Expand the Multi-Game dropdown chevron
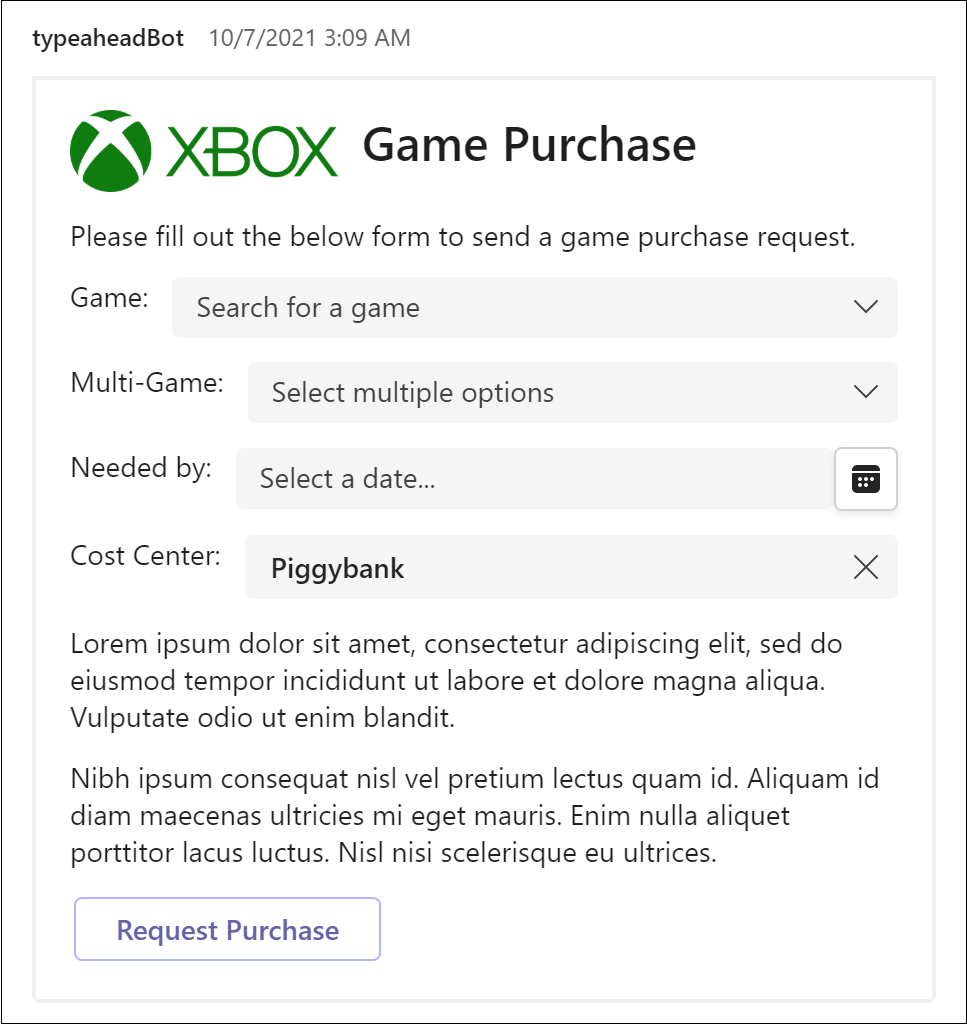The height and width of the screenshot is (1036, 967). click(865, 392)
